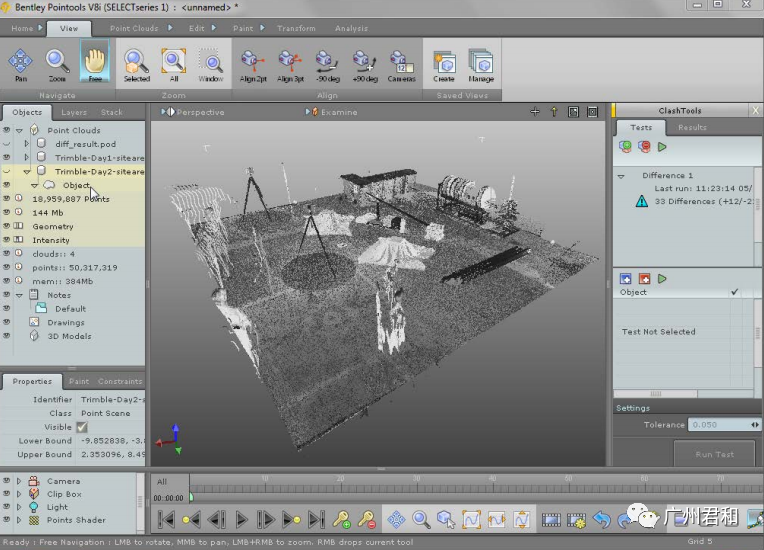Collapse the Point Clouds tree node

coord(19,130)
